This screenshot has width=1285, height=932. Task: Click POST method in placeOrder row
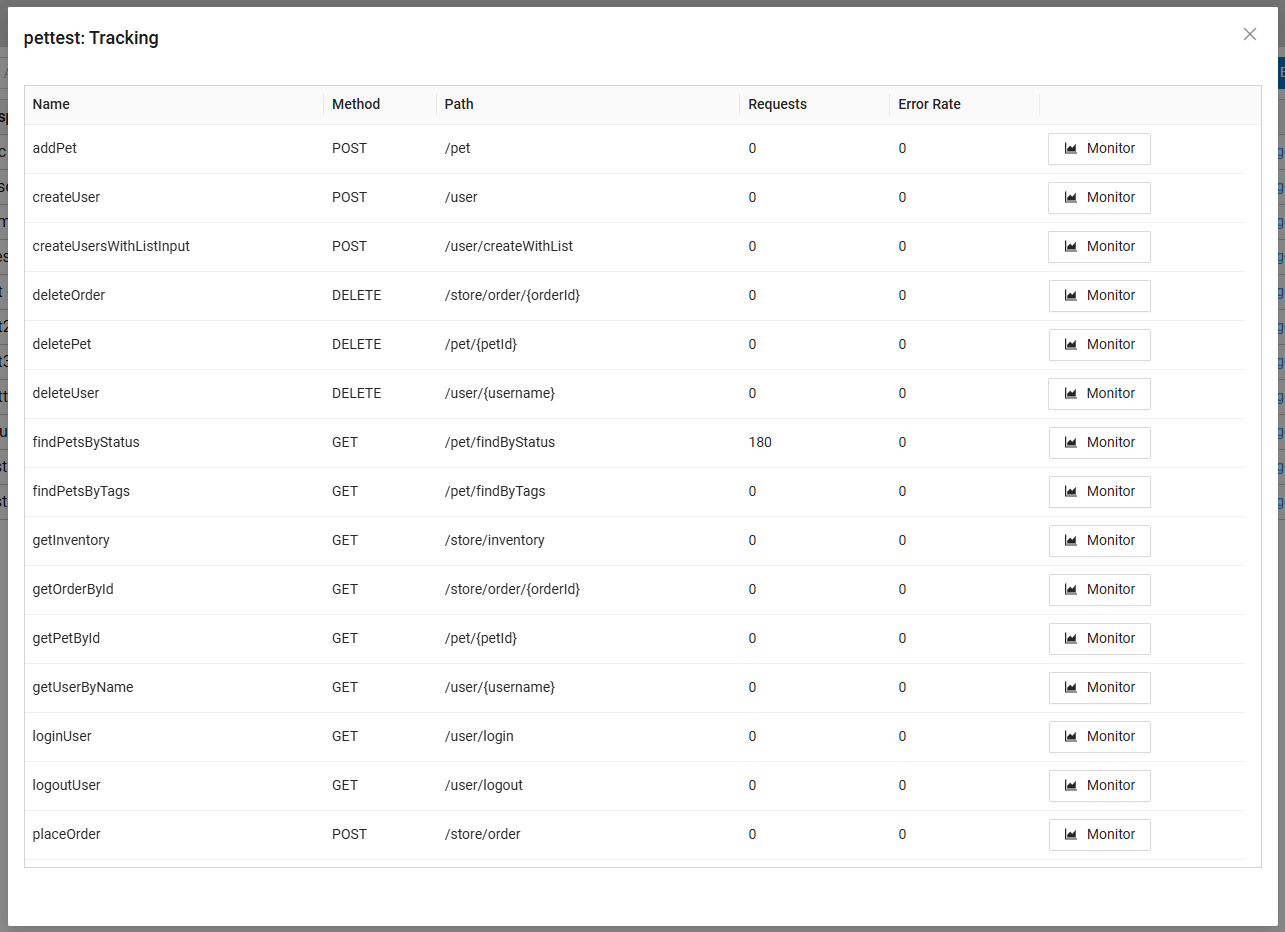(350, 834)
